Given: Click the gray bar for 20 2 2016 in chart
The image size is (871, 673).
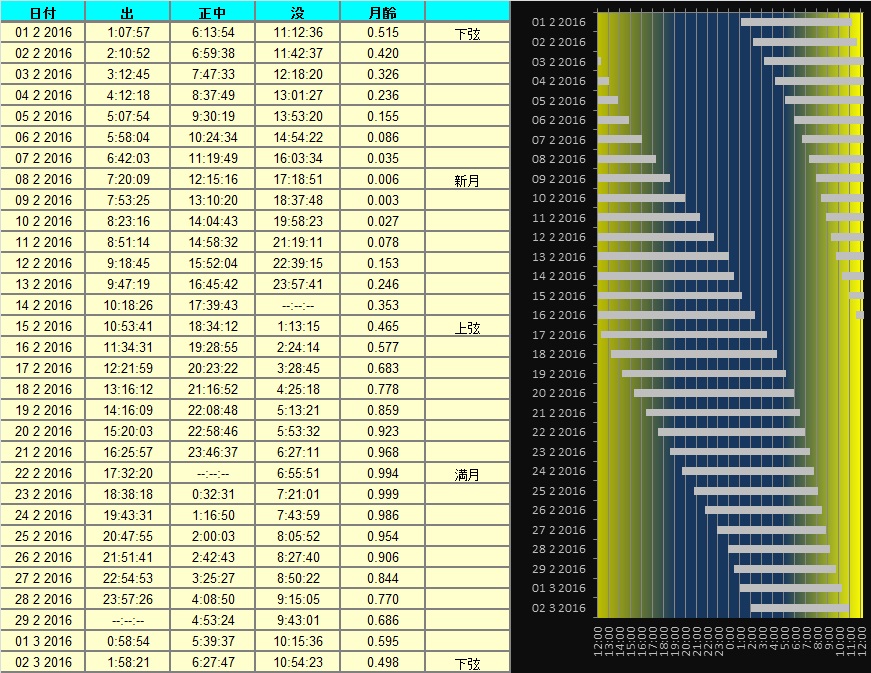Looking at the screenshot, I should (713, 393).
